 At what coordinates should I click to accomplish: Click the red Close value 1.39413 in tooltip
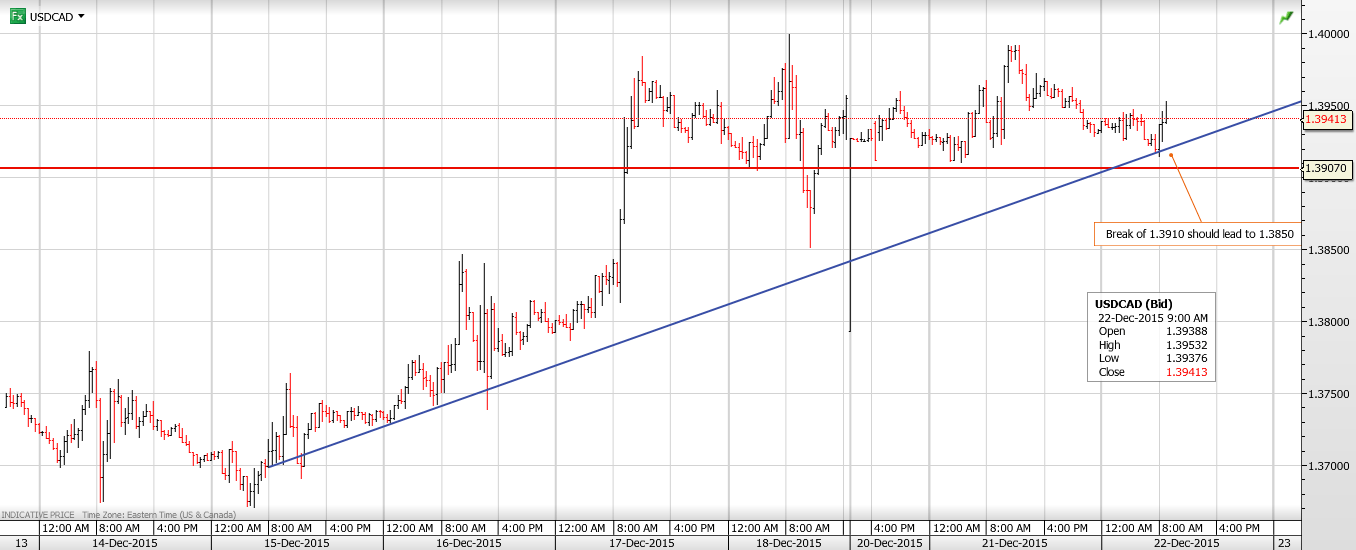(x=1189, y=372)
